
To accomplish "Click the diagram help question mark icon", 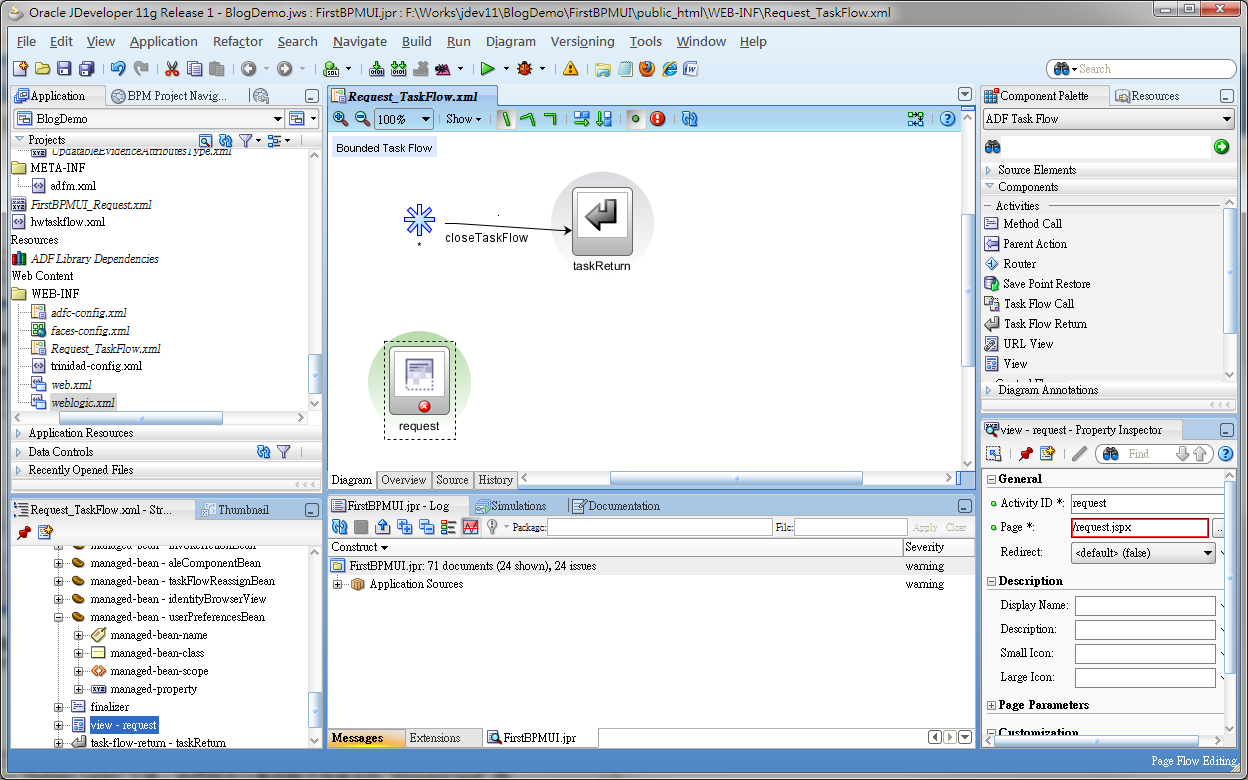I will tap(948, 118).
